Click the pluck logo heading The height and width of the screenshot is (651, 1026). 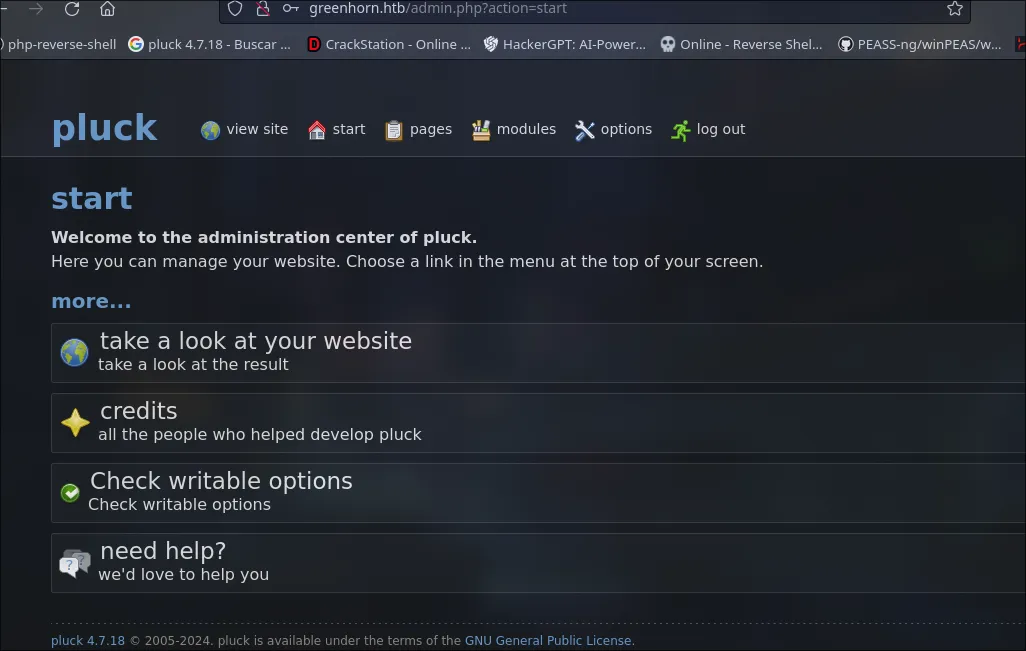(104, 128)
